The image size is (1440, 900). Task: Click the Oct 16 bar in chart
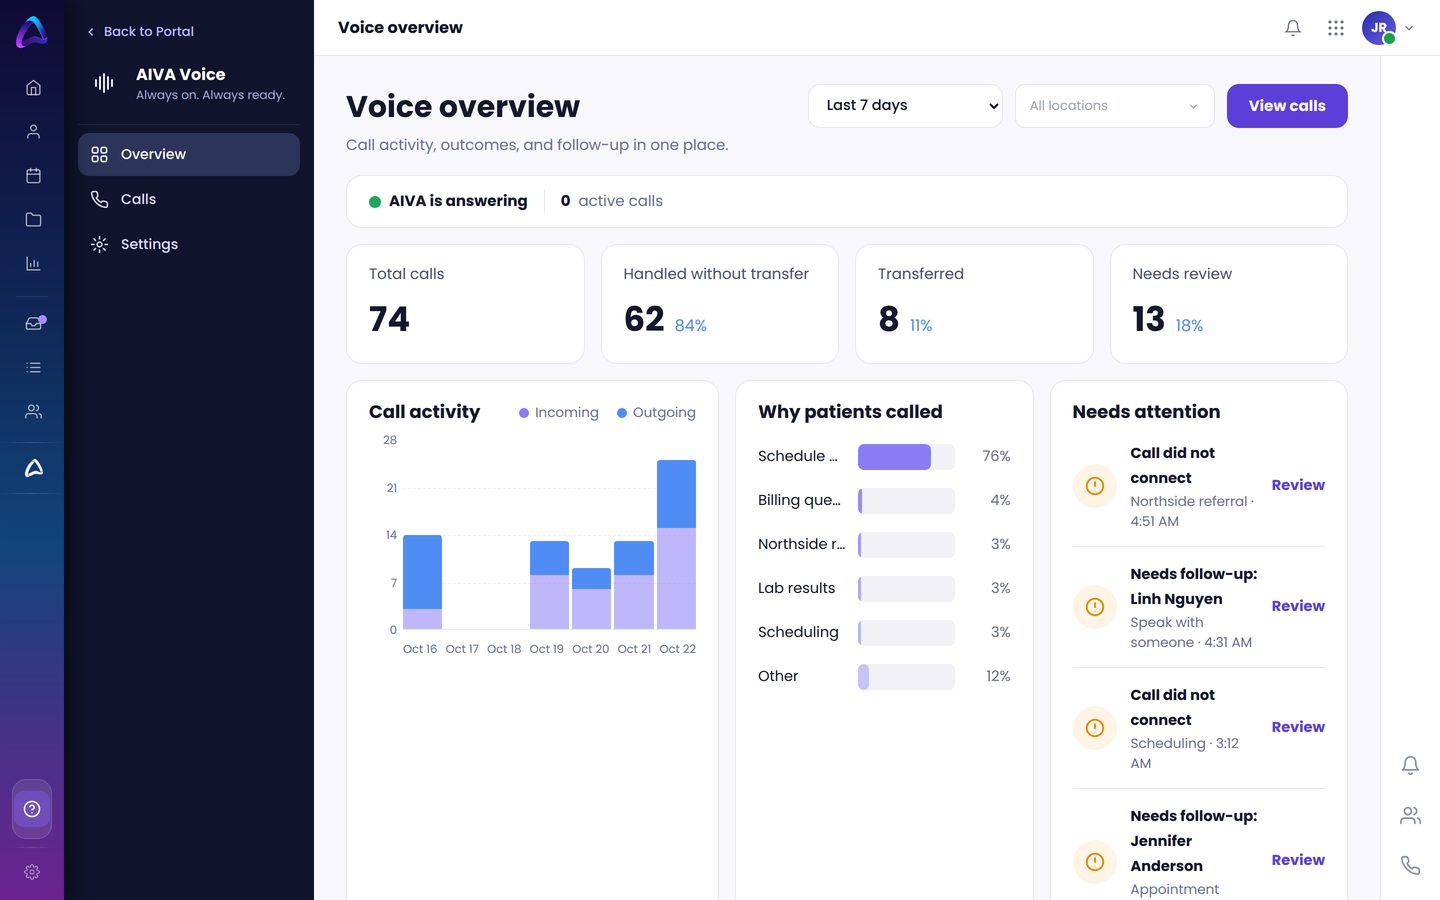pyautogui.click(x=422, y=582)
